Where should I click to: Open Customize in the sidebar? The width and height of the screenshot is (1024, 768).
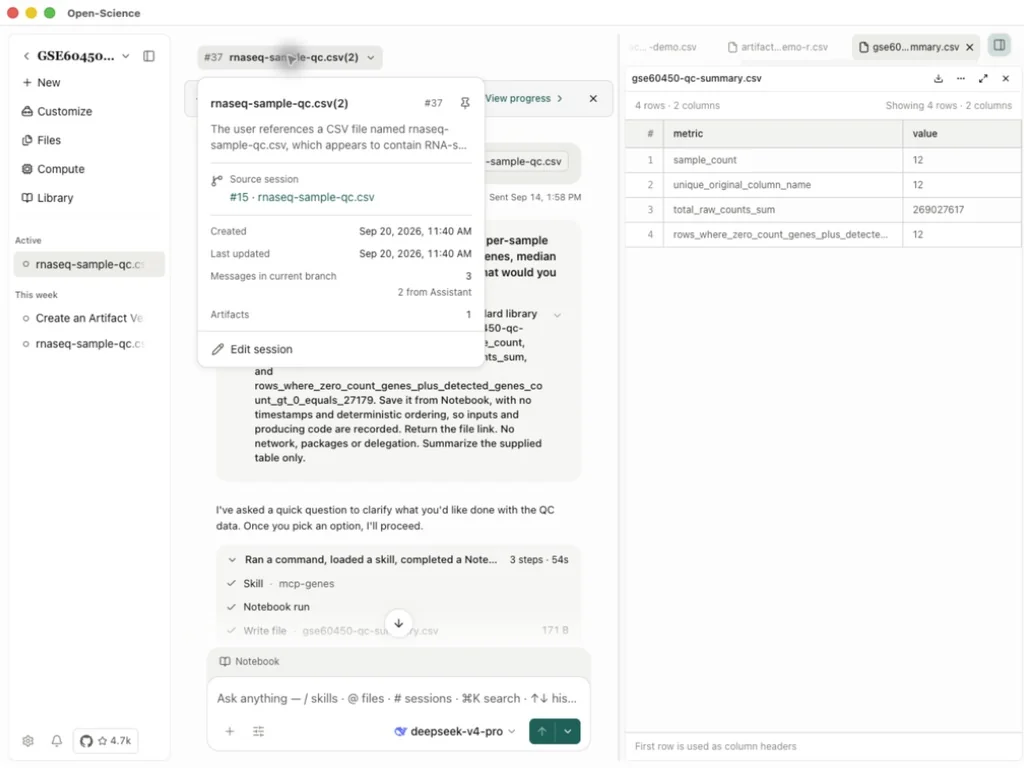57,111
